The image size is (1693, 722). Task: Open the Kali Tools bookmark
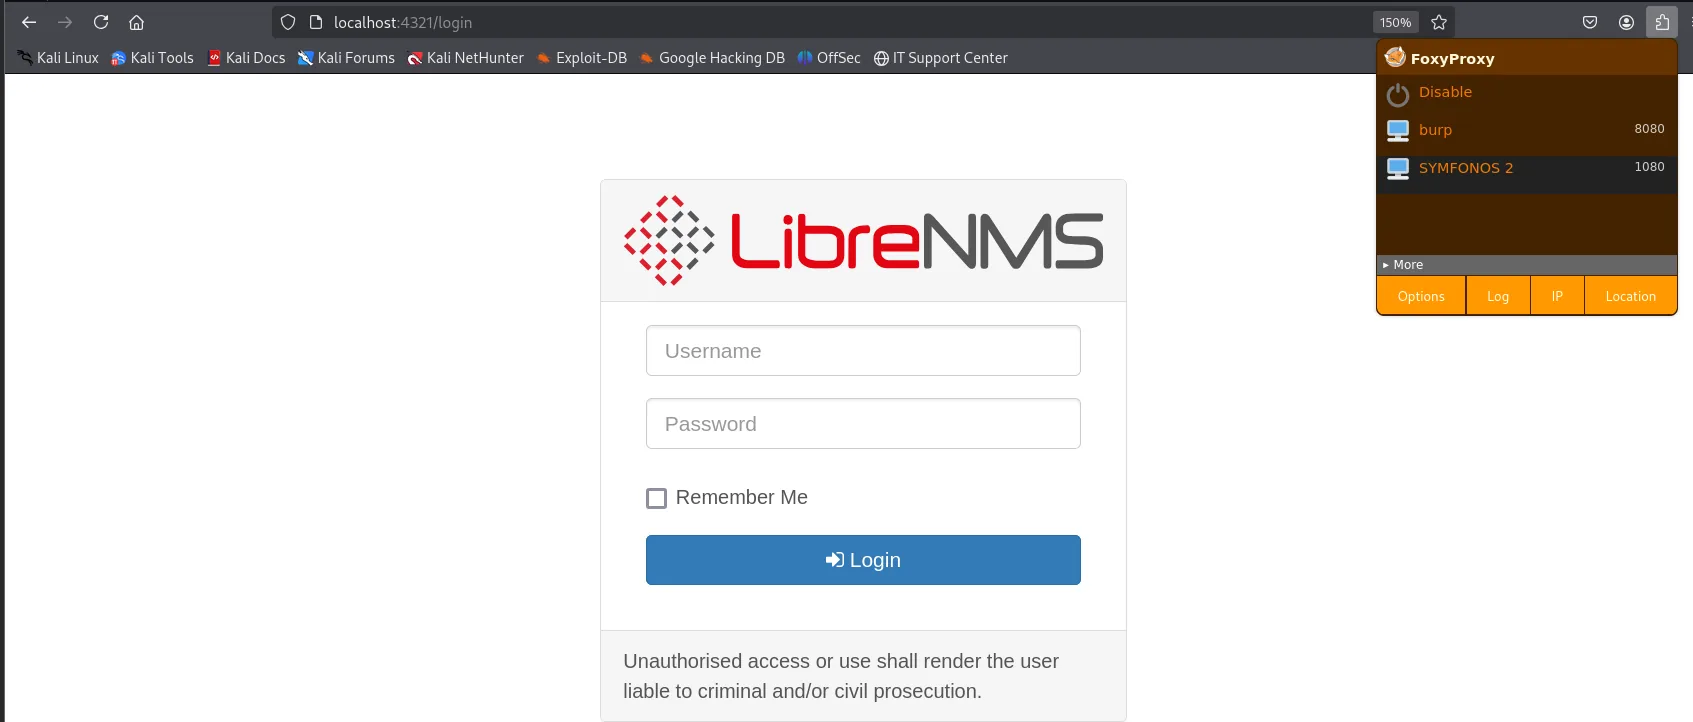click(152, 58)
